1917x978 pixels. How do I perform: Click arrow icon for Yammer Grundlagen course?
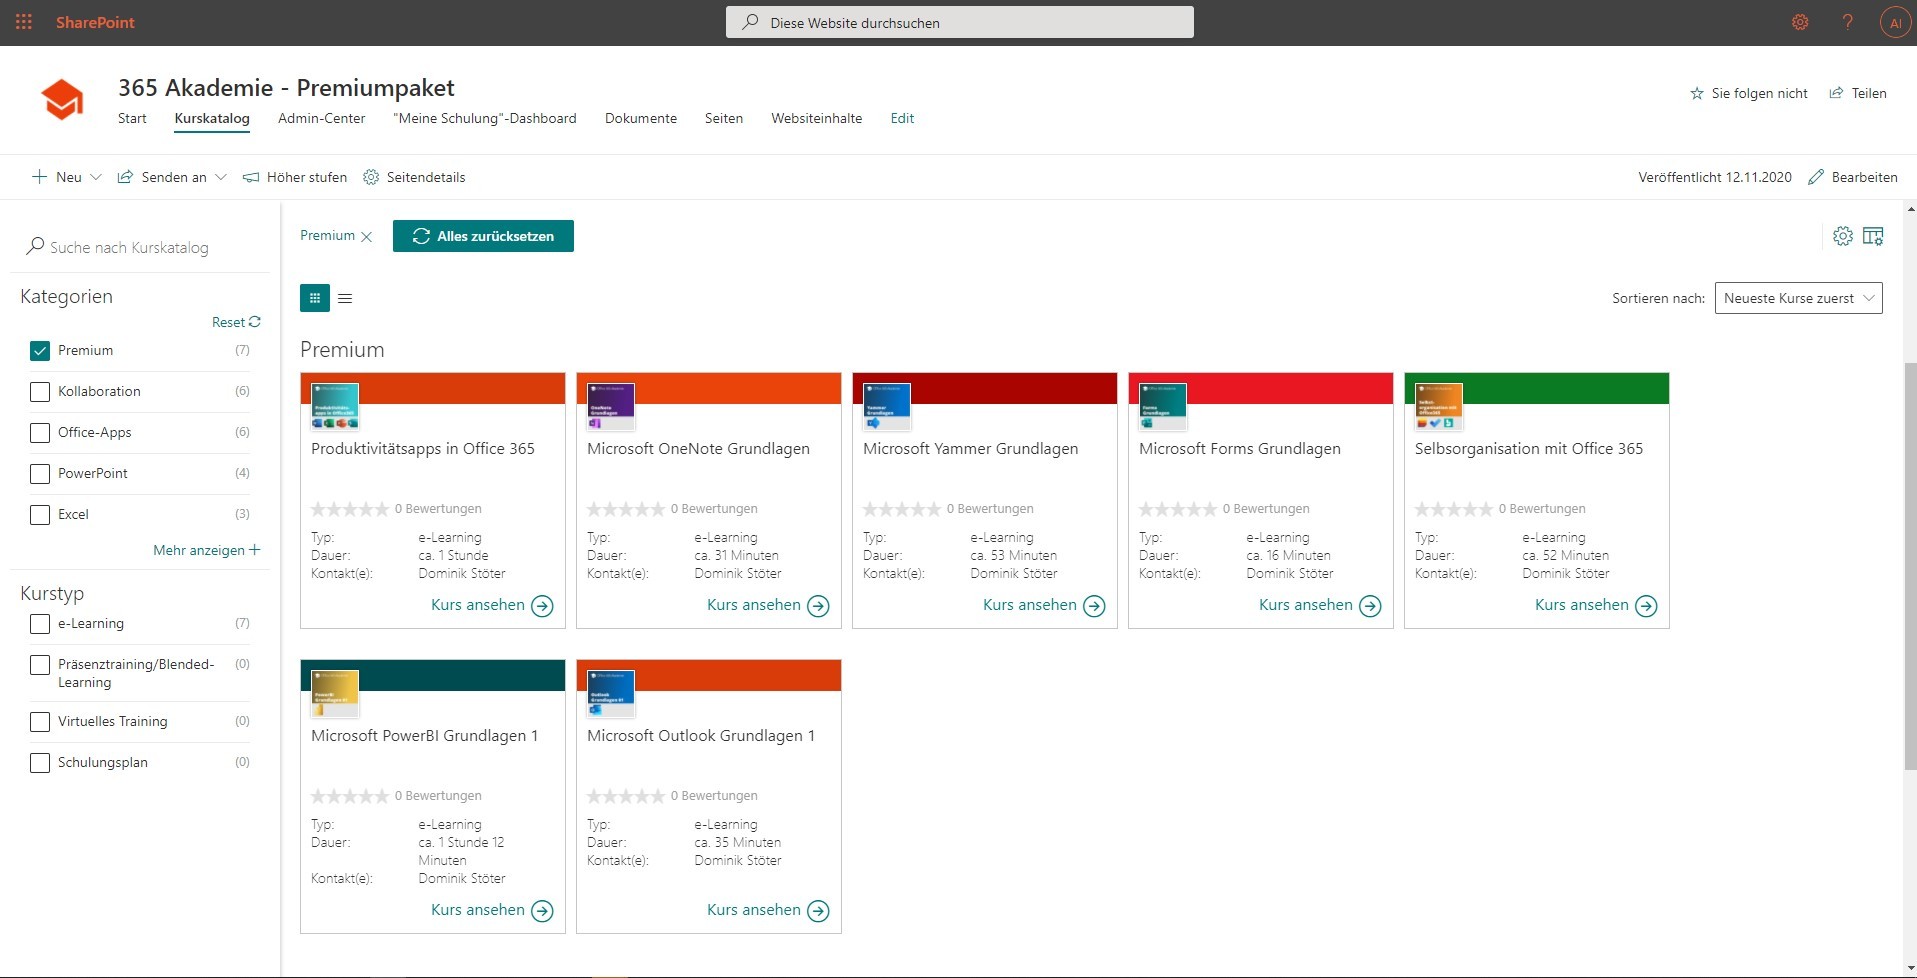[1094, 606]
